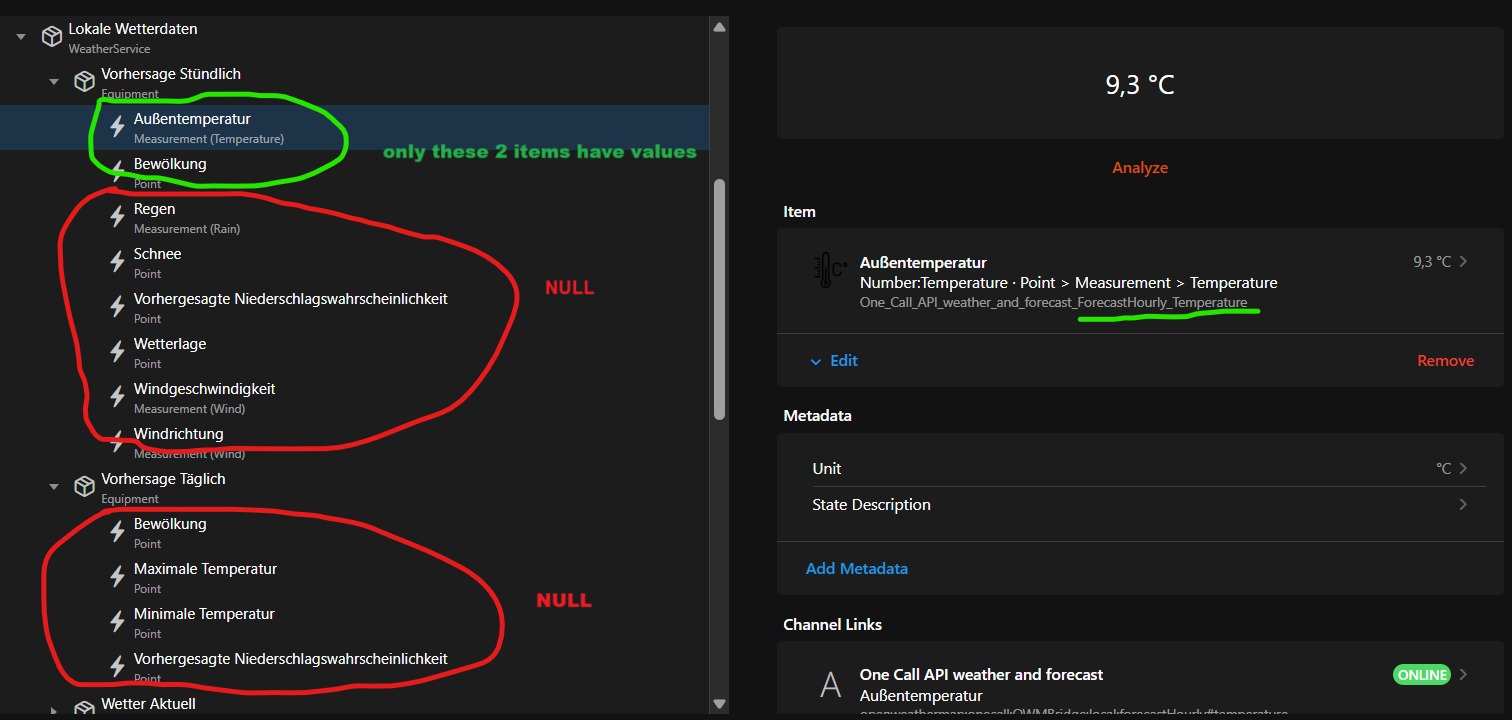Click the Wetter Aktuell cube icon
1512x720 pixels.
click(84, 708)
